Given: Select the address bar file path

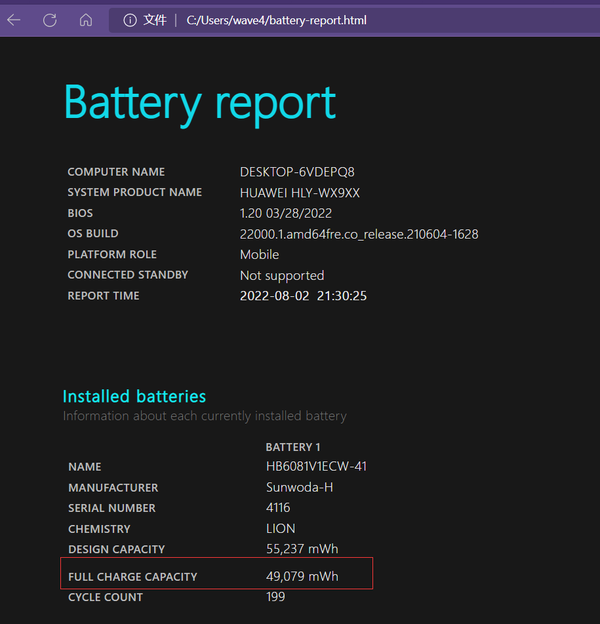Looking at the screenshot, I should pyautogui.click(x=277, y=20).
